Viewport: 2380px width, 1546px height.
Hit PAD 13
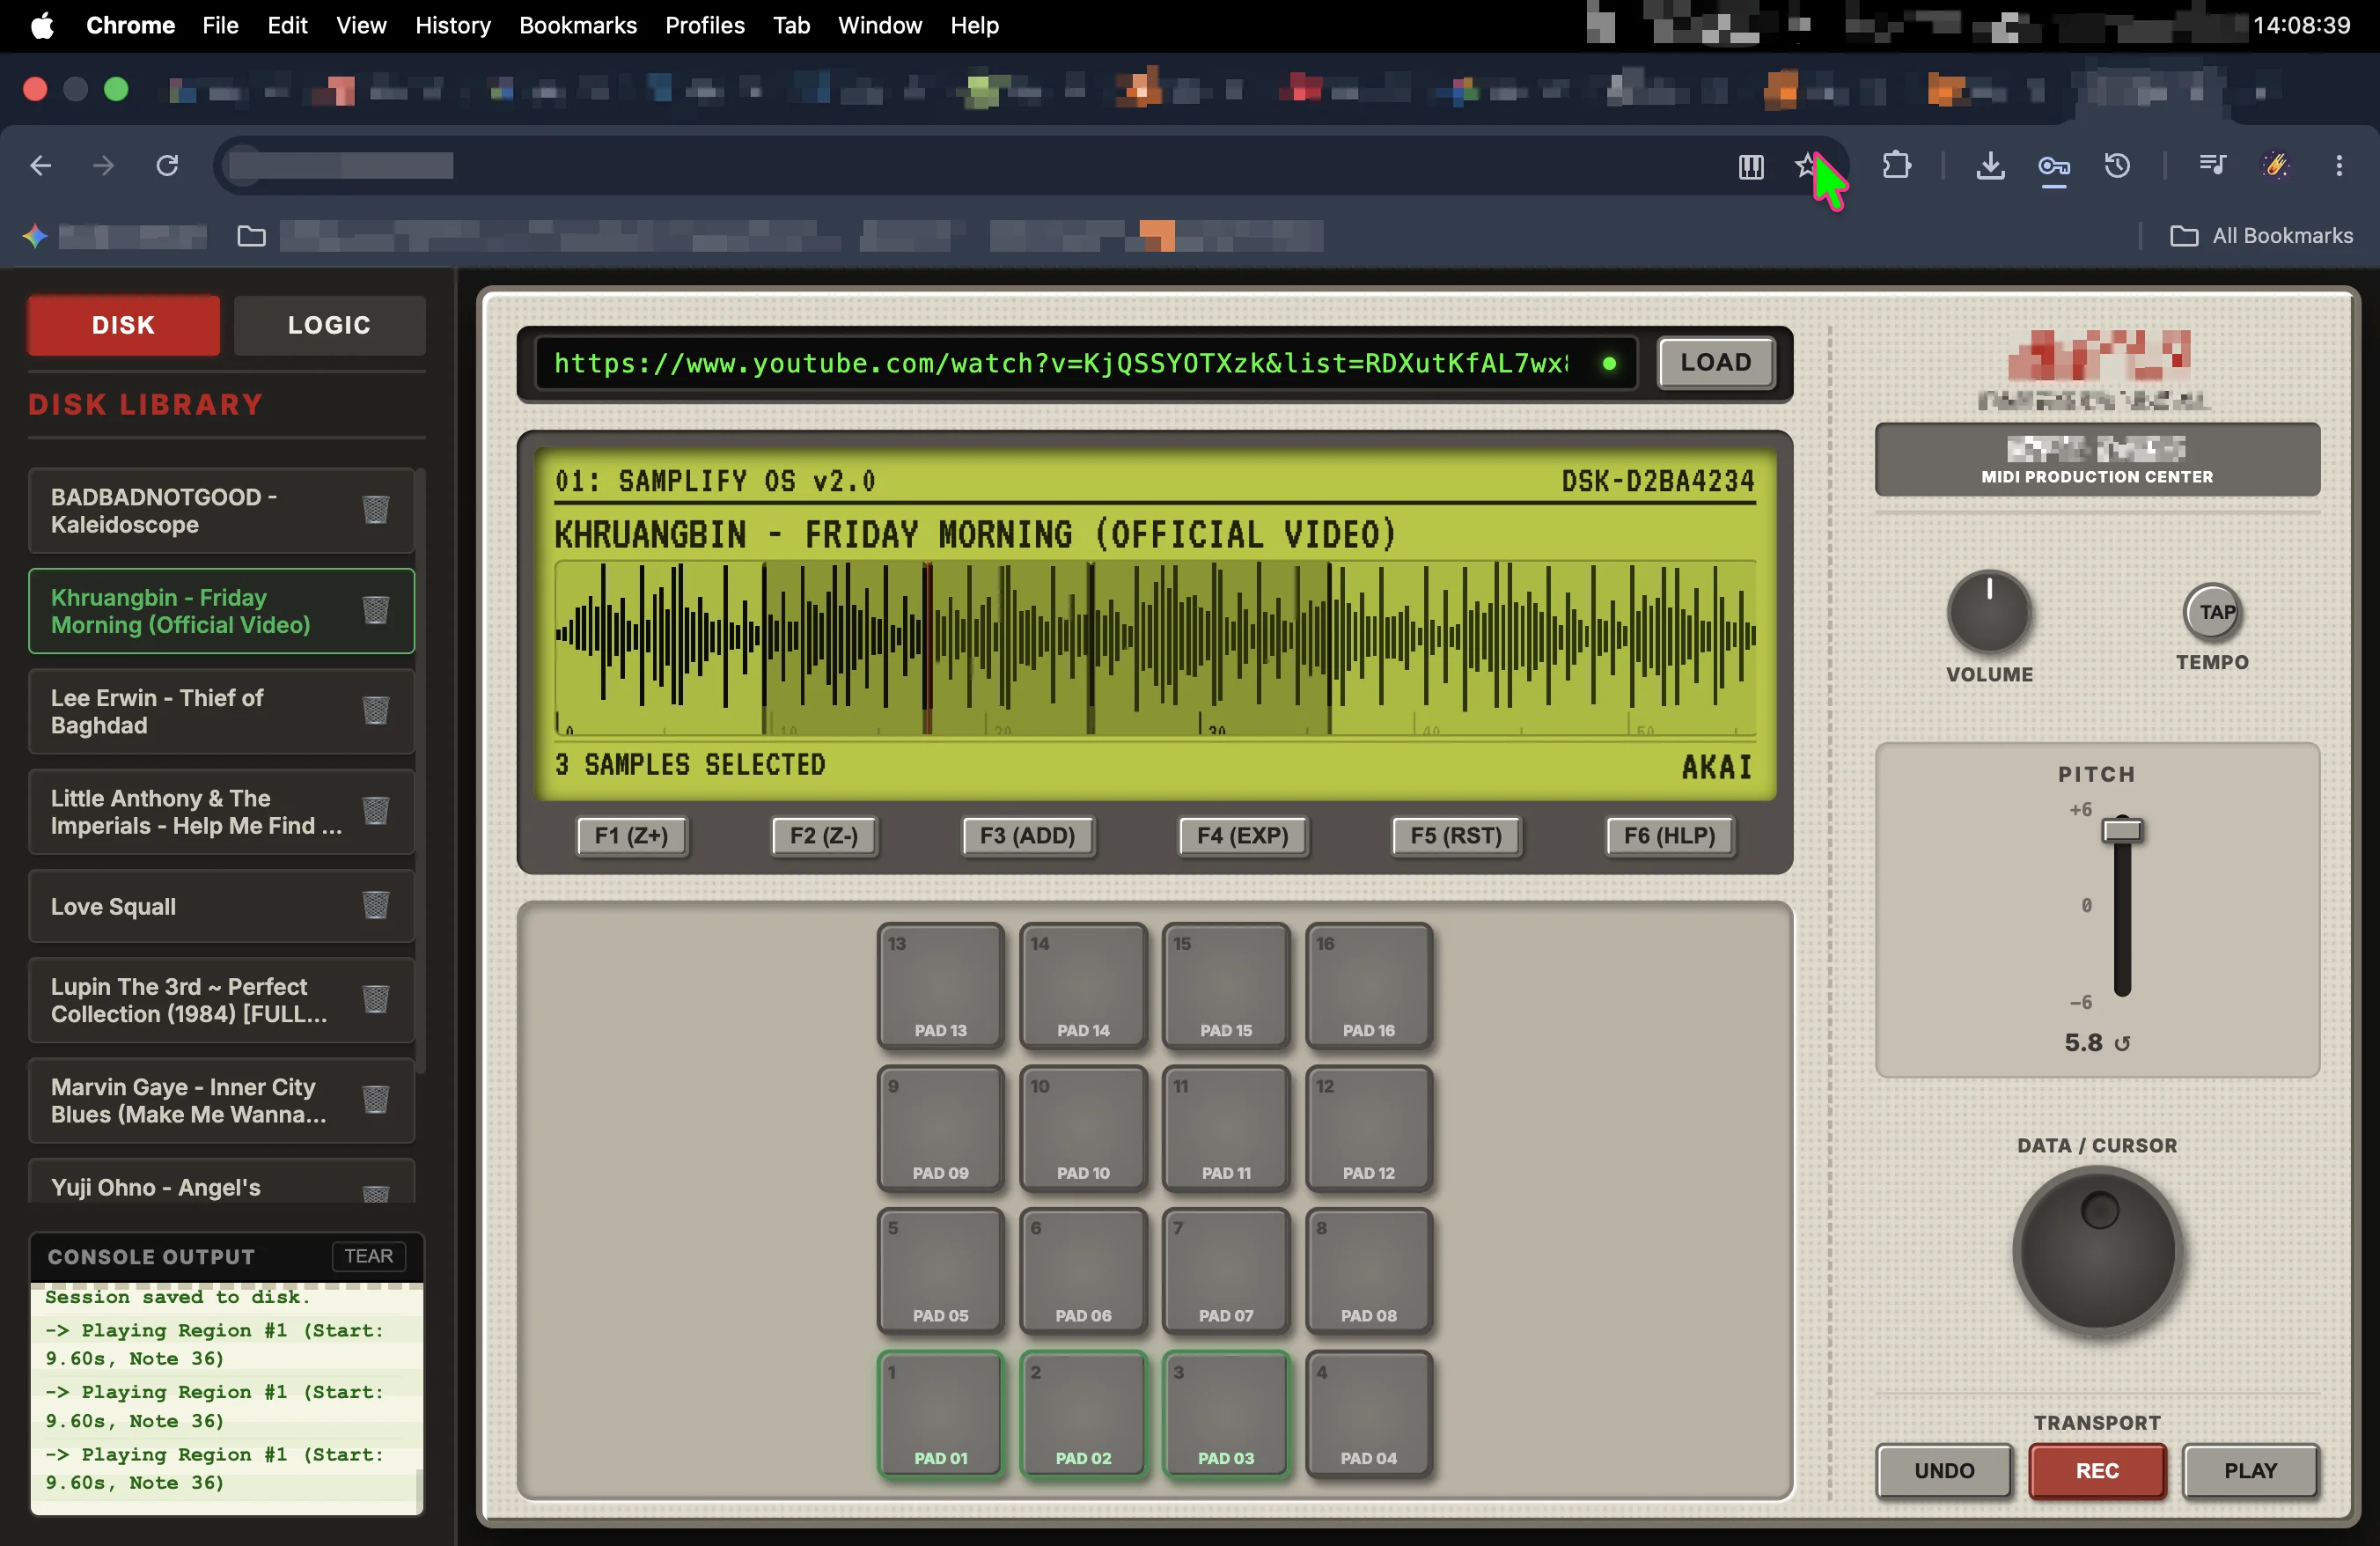pyautogui.click(x=940, y=986)
